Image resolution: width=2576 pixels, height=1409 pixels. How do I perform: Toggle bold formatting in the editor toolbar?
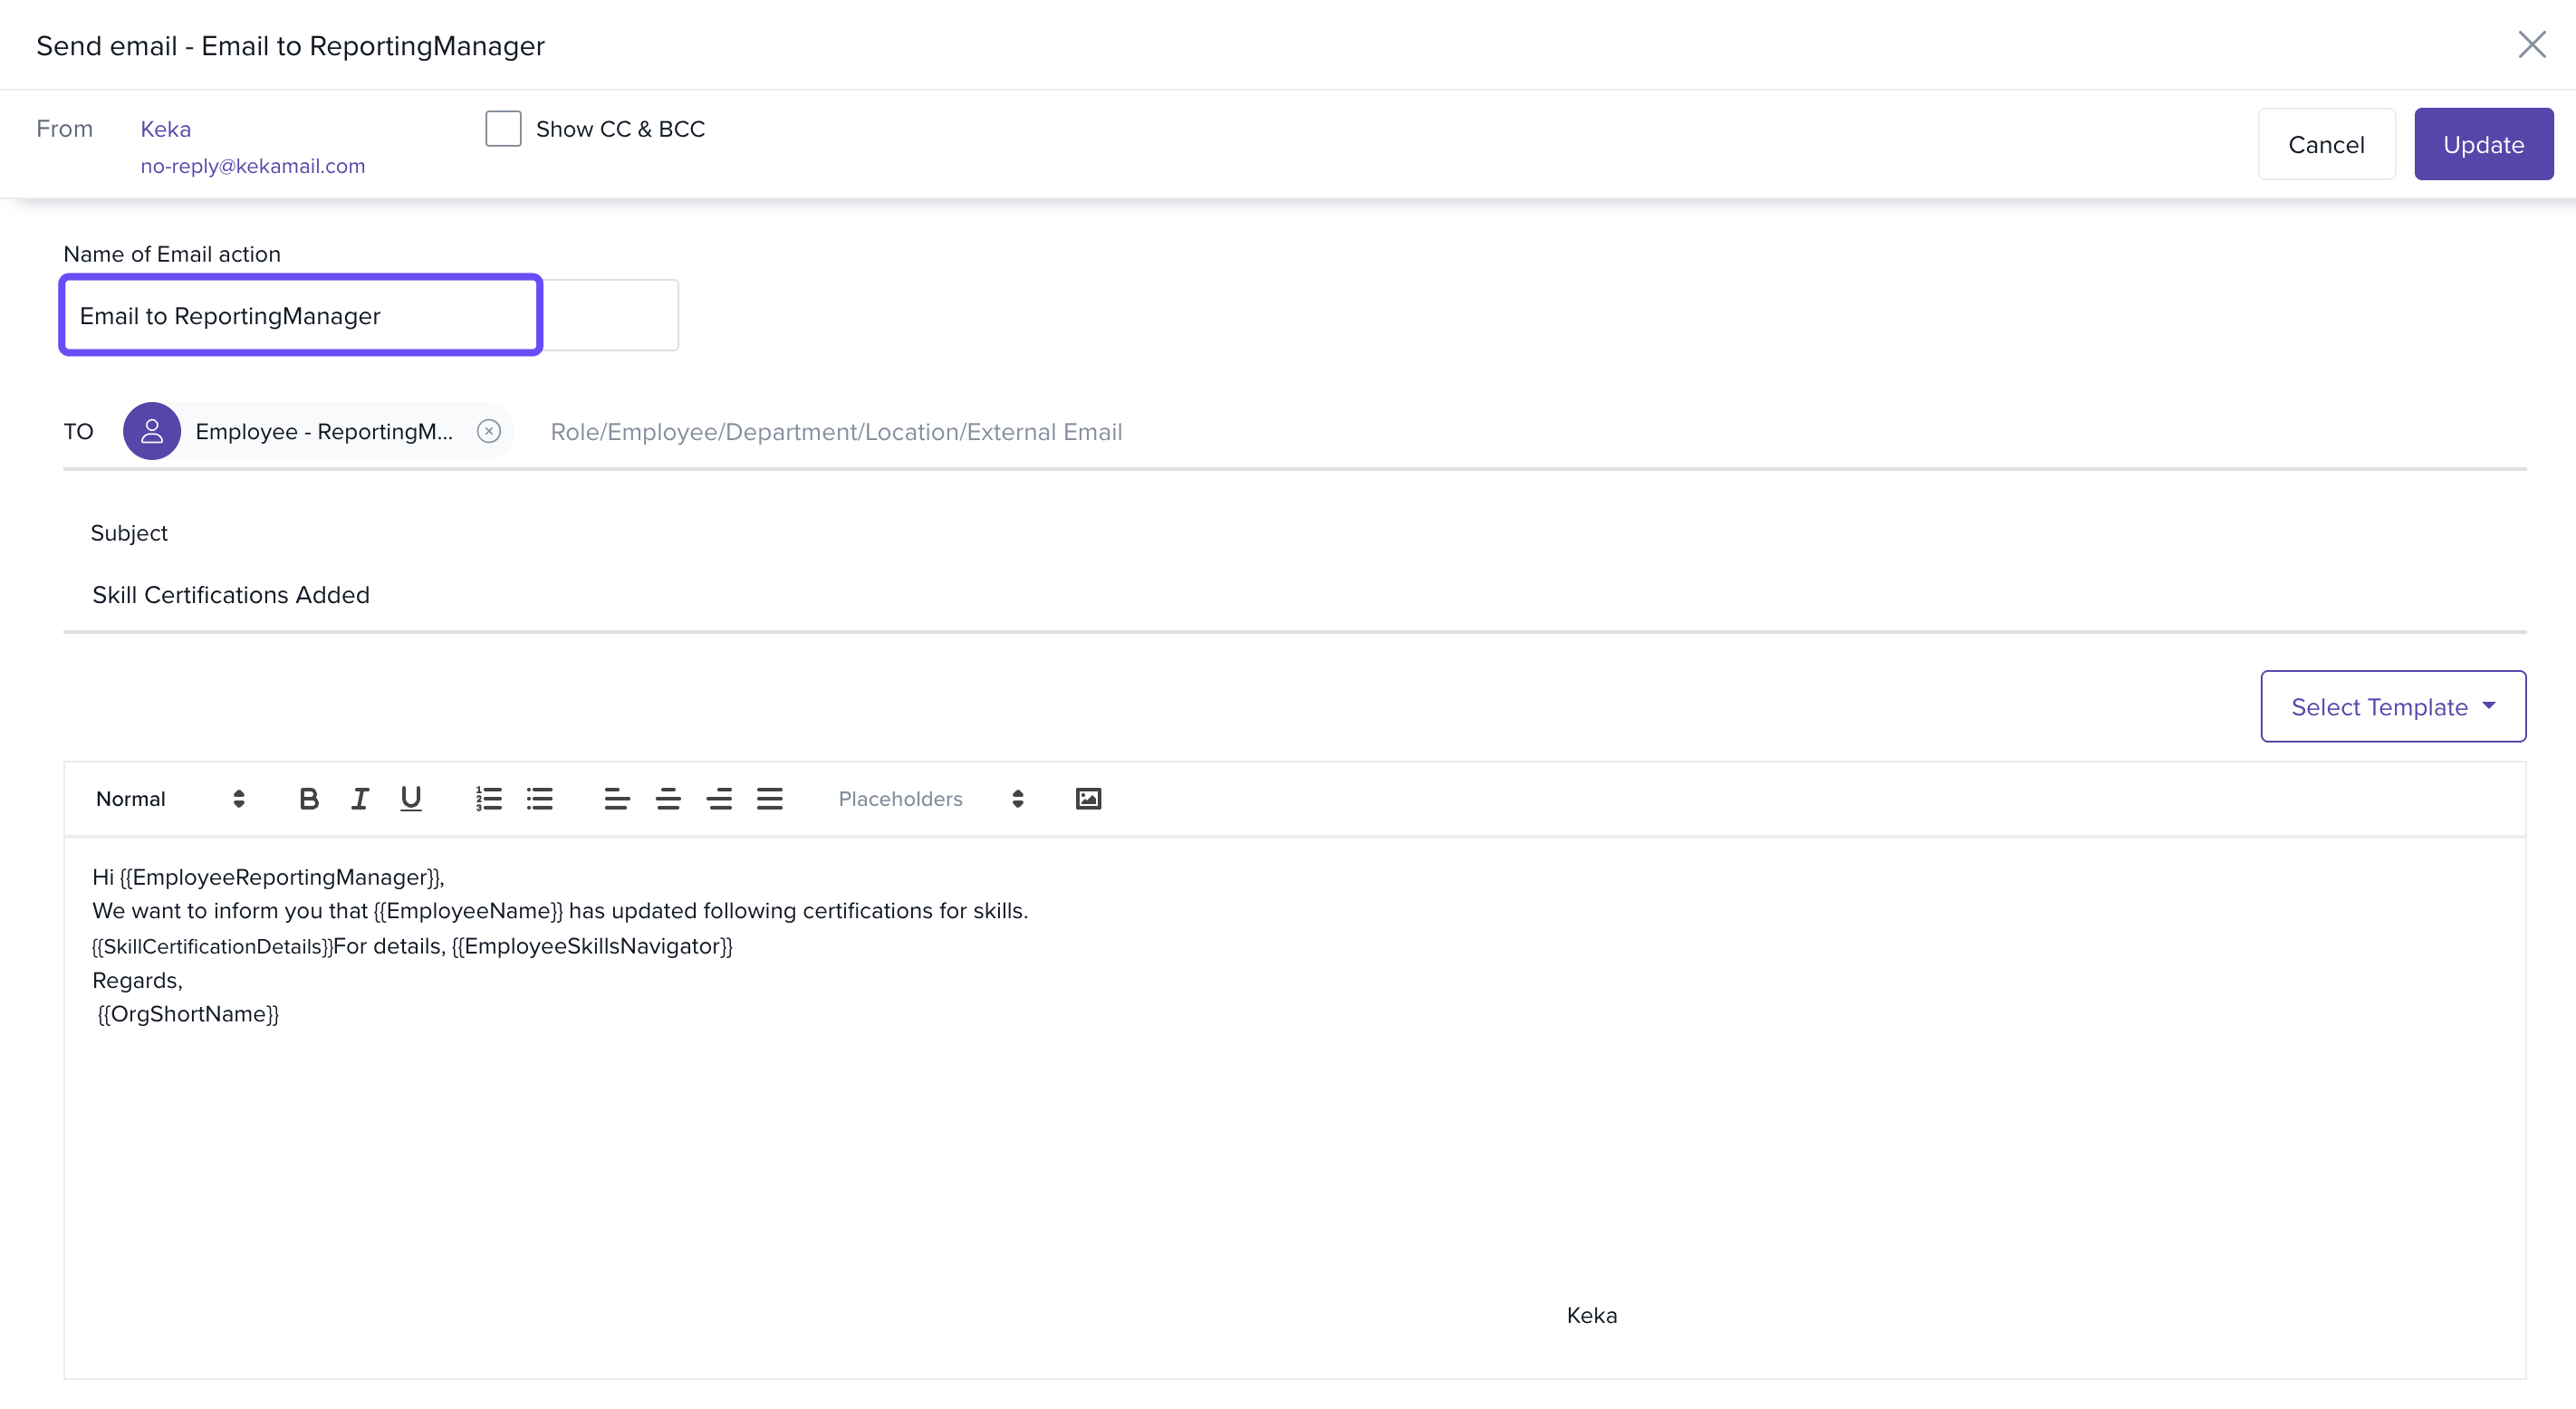click(309, 798)
